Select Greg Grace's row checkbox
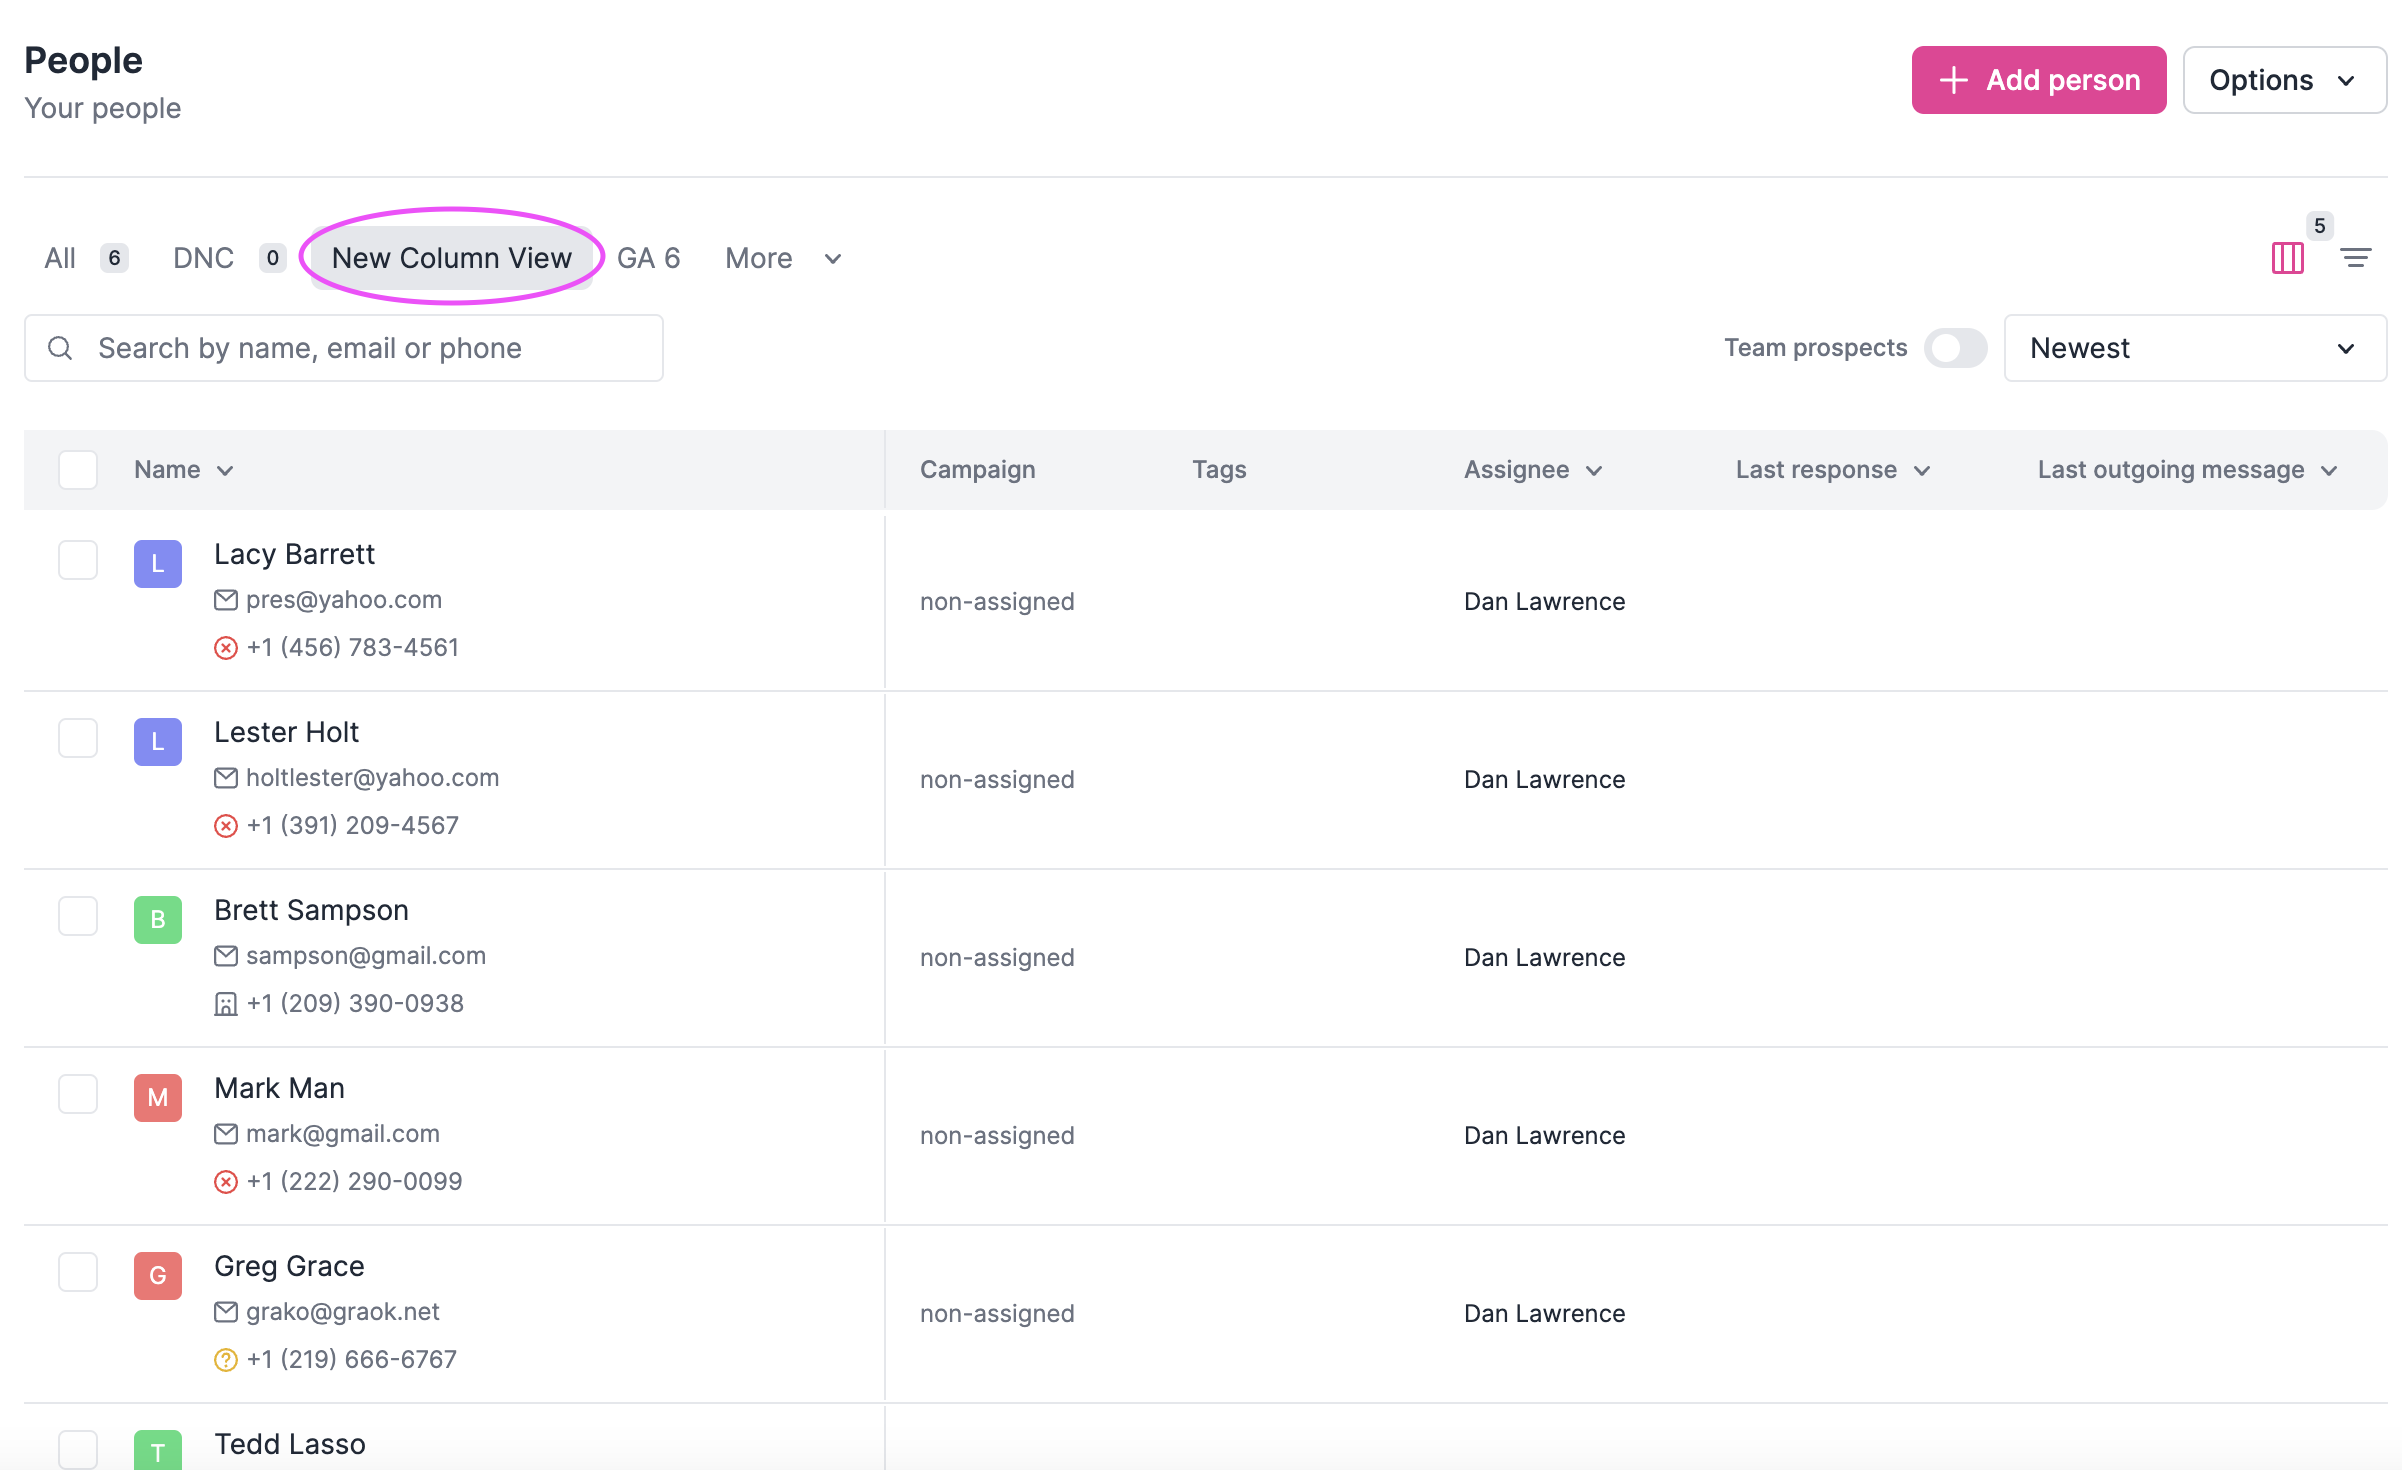Screen dimensions: 2402x1470 coord(78,1272)
